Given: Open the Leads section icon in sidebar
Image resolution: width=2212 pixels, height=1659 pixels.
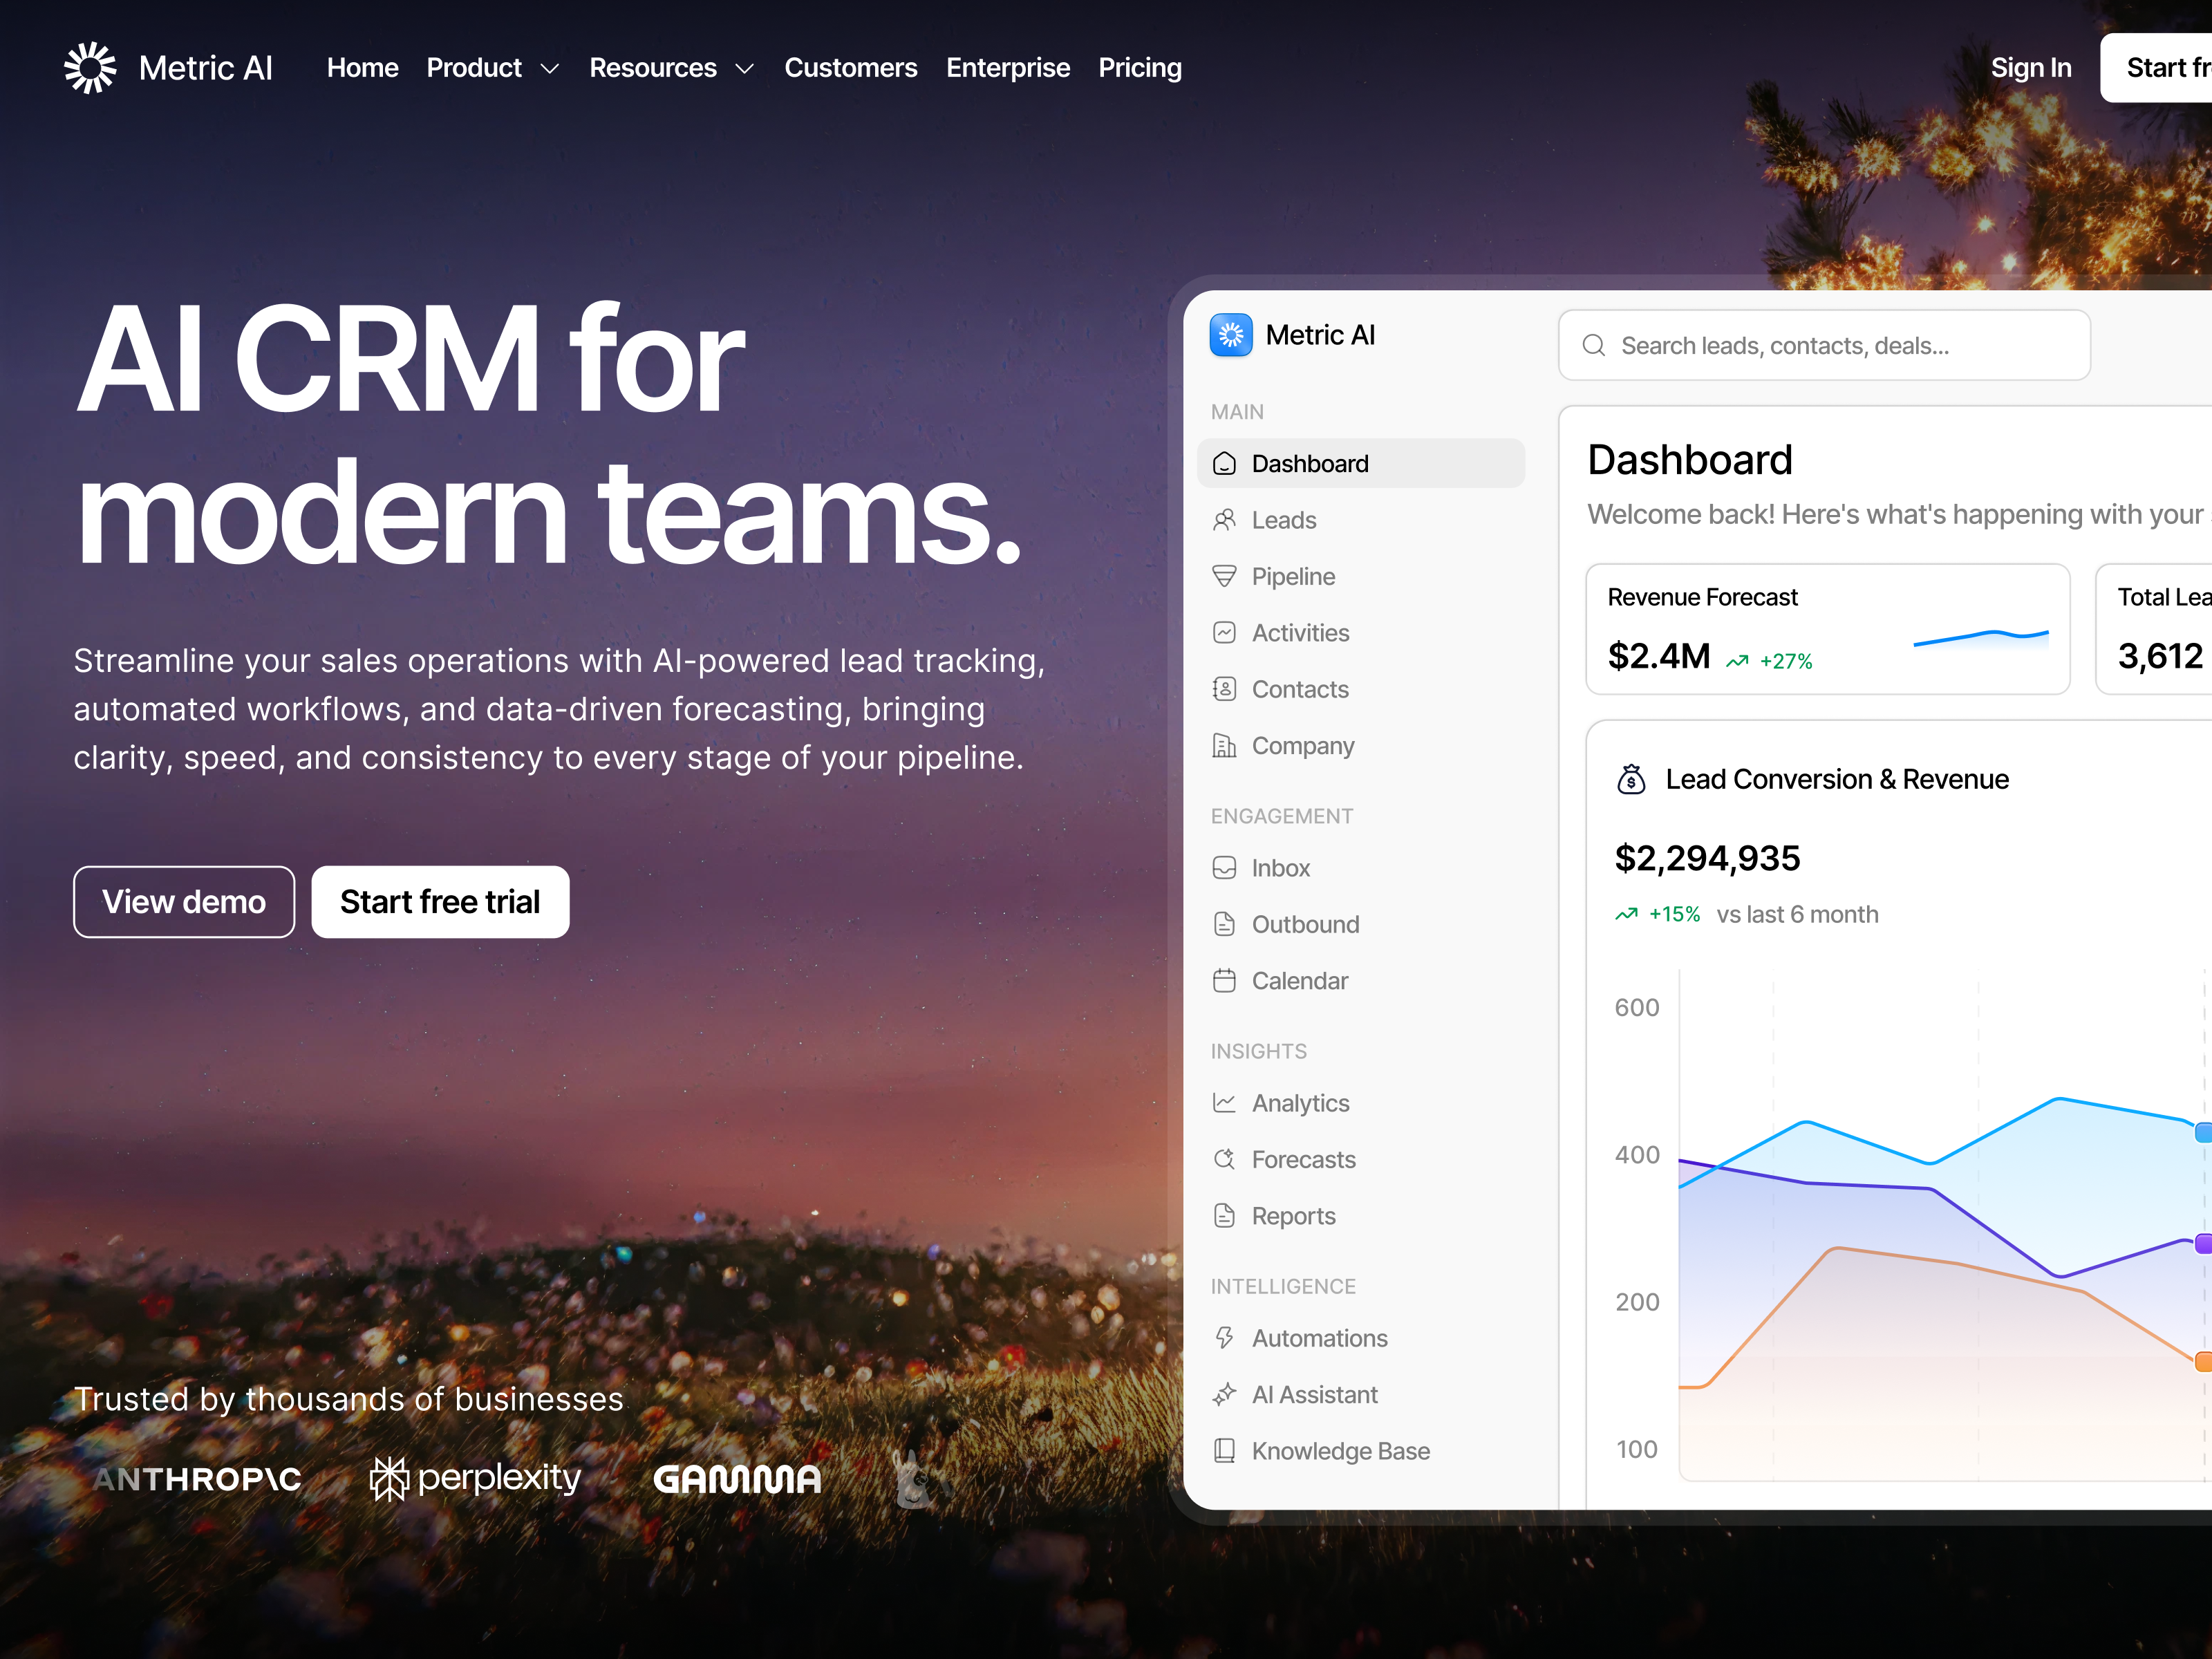Looking at the screenshot, I should pyautogui.click(x=1225, y=520).
